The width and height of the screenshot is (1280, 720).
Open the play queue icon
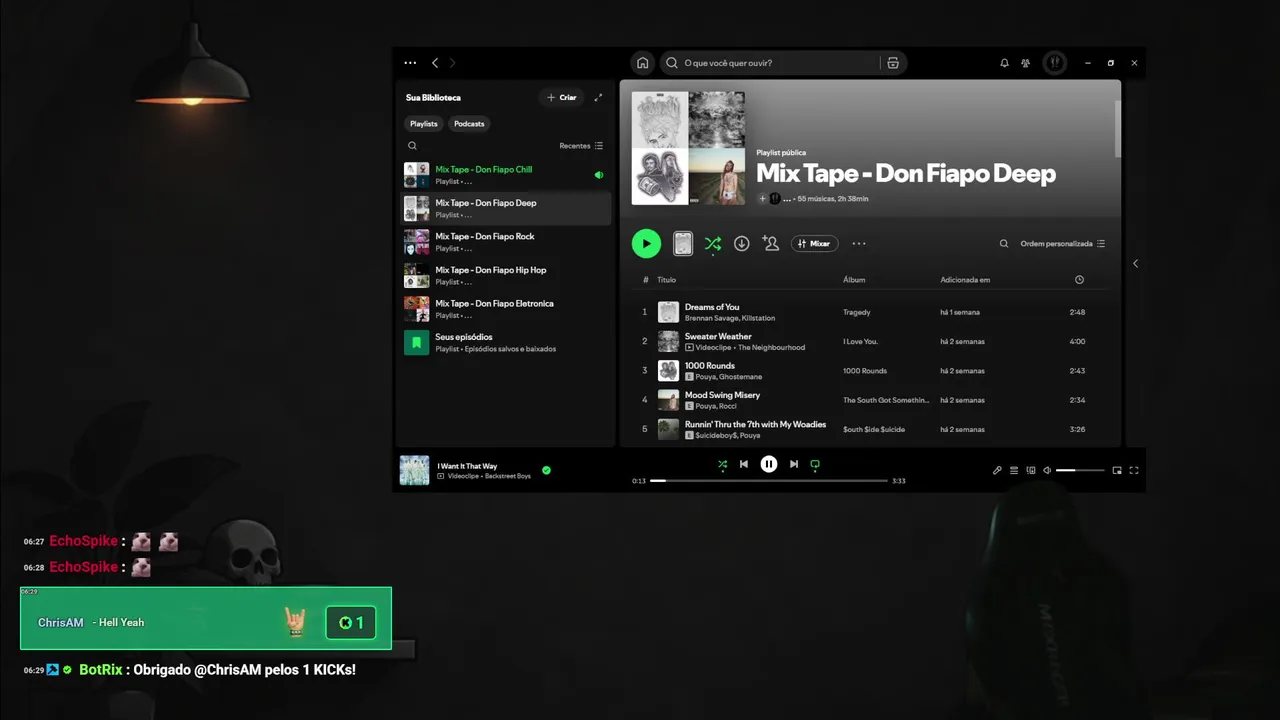click(x=1014, y=470)
